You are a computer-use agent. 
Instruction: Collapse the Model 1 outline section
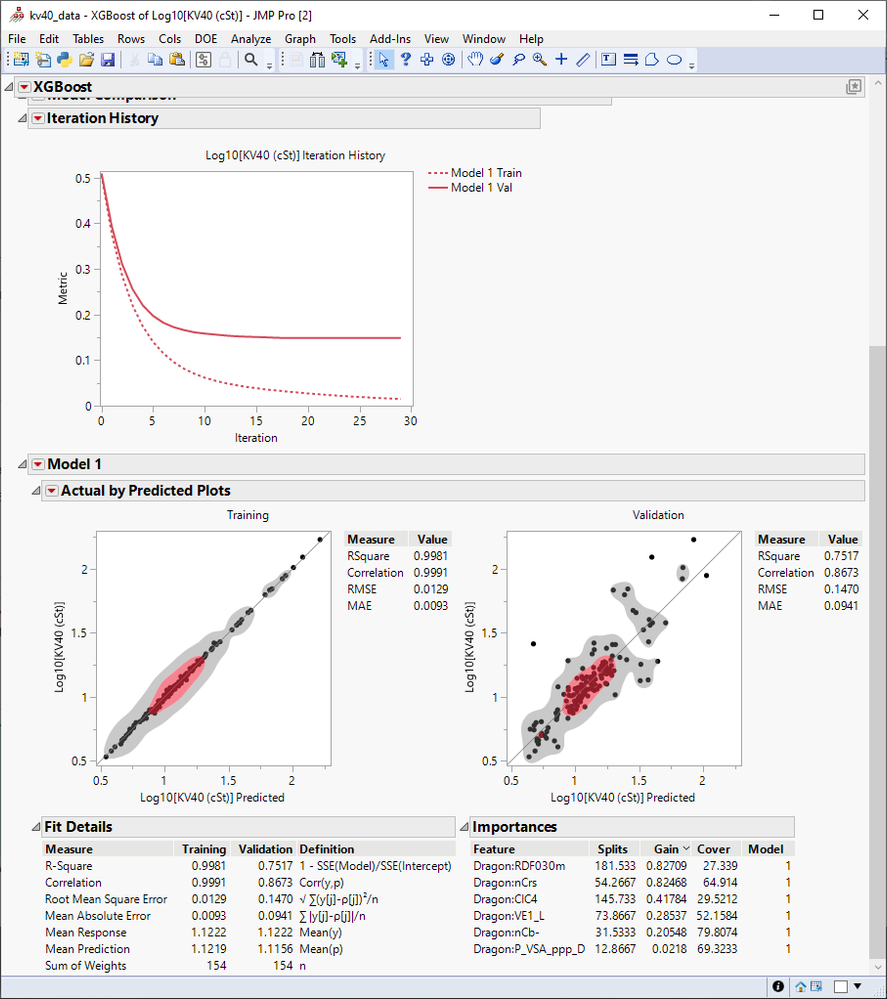pyautogui.click(x=21, y=464)
